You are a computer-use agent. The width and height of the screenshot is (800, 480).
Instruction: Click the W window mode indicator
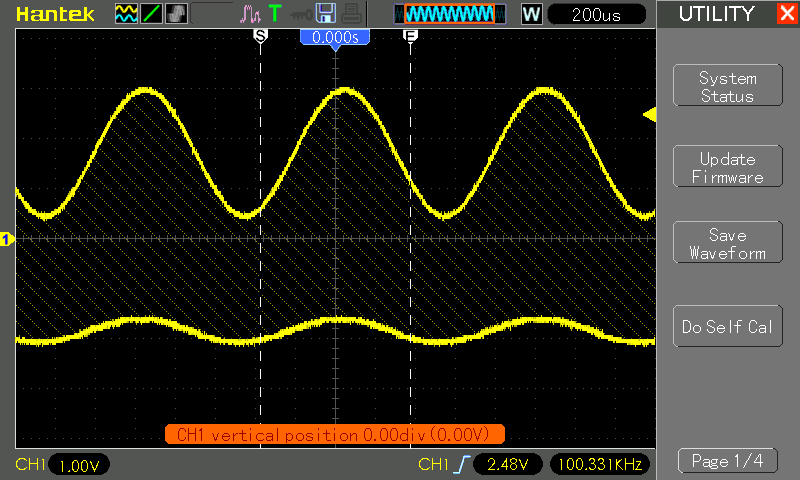tap(532, 14)
